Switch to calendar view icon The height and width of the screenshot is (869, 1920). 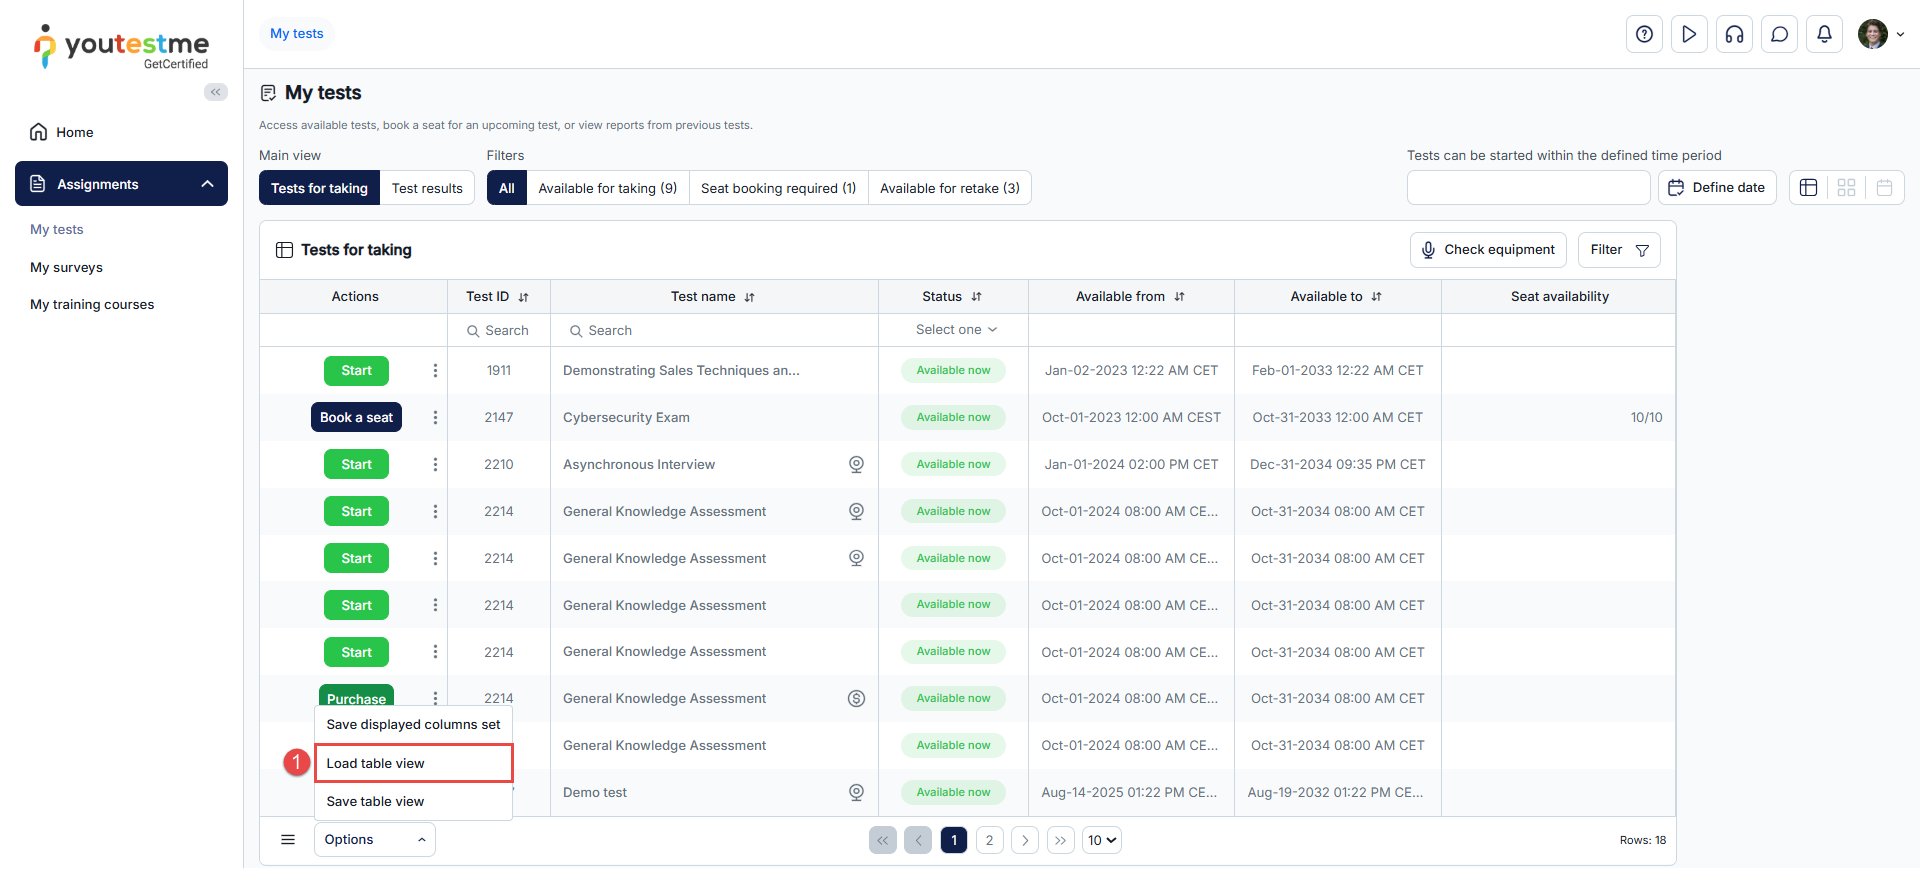click(1884, 188)
